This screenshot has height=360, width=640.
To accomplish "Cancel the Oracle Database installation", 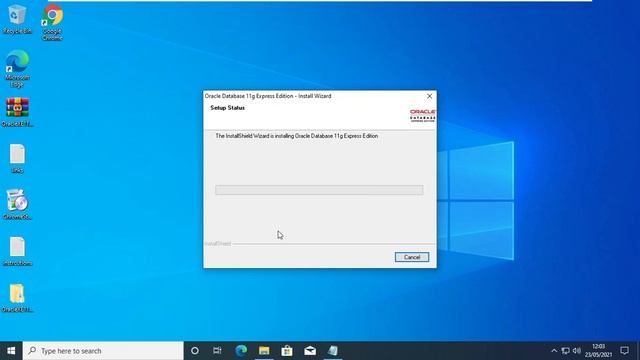I will pyautogui.click(x=412, y=257).
